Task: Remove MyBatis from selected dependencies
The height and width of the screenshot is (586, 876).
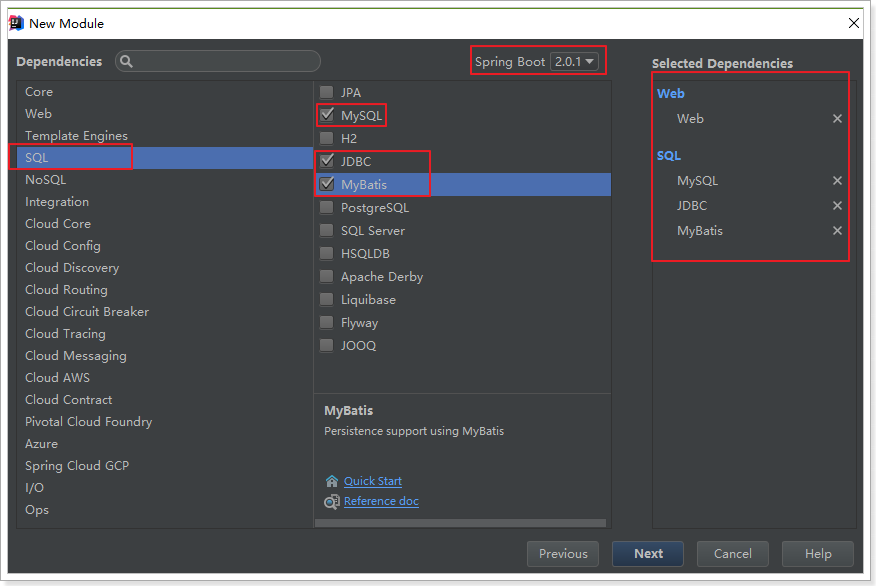Action: click(x=837, y=231)
